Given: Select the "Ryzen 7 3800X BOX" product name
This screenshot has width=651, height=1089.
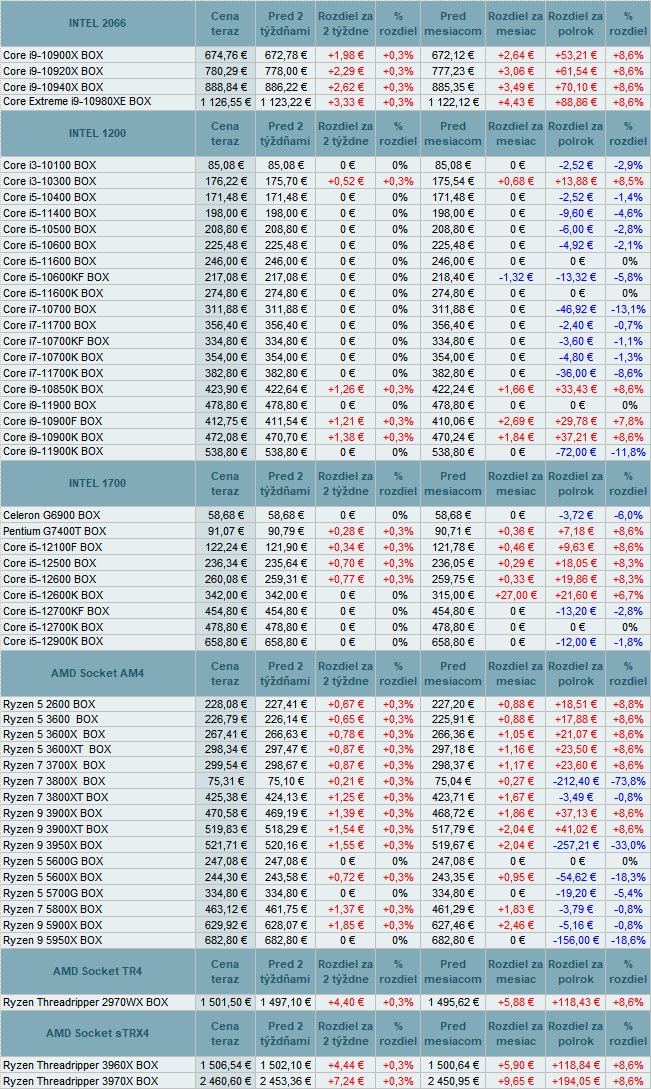Looking at the screenshot, I should [x=54, y=781].
